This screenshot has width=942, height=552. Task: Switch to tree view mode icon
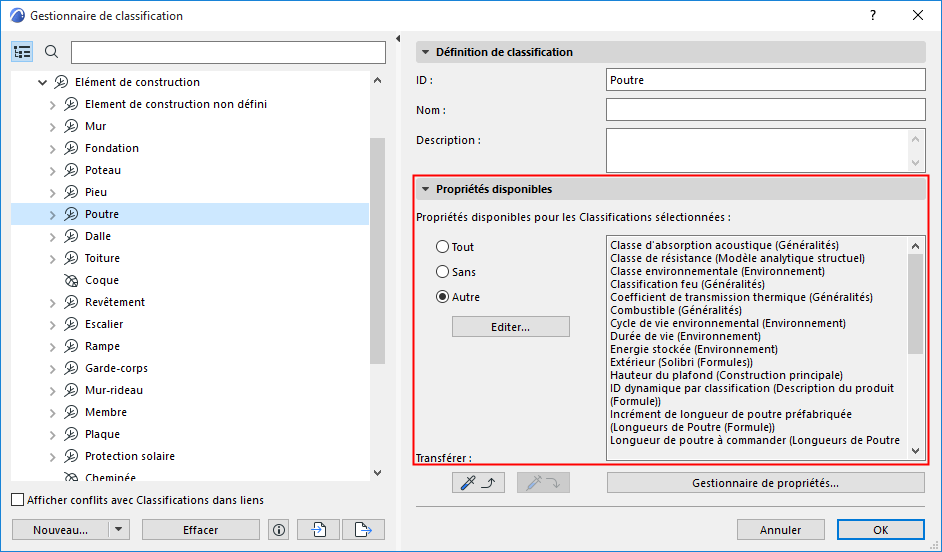coord(22,52)
